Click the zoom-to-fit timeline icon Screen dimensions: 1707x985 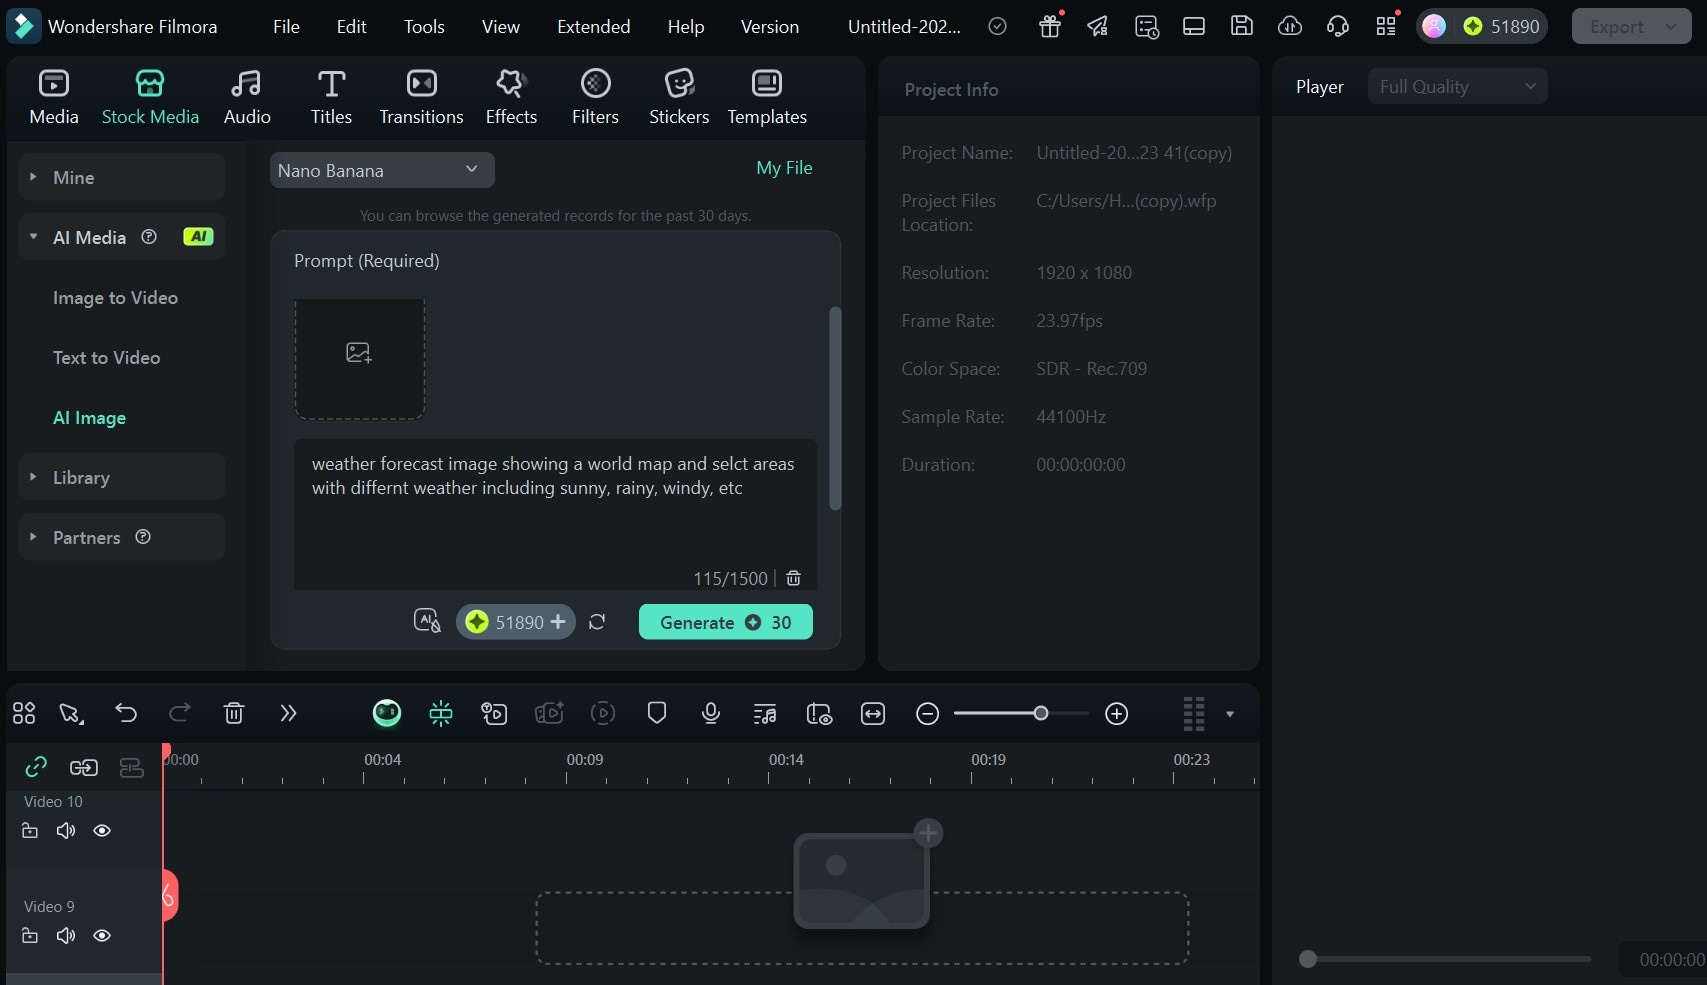point(873,713)
